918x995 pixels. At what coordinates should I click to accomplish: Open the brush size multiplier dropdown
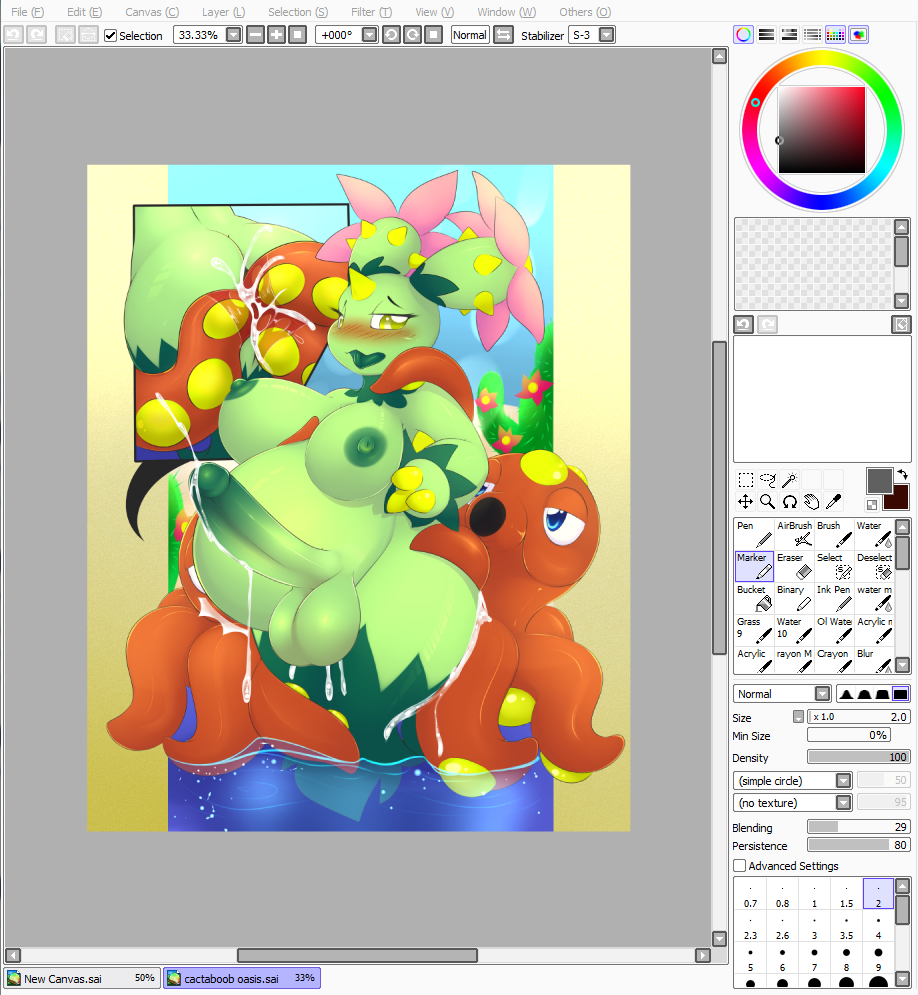(x=799, y=716)
